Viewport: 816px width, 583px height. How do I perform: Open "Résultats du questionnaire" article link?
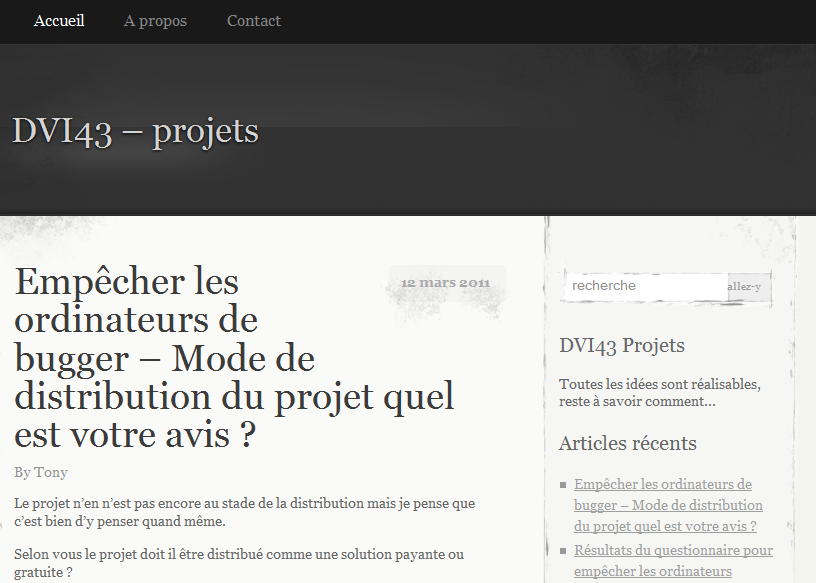[673, 550]
